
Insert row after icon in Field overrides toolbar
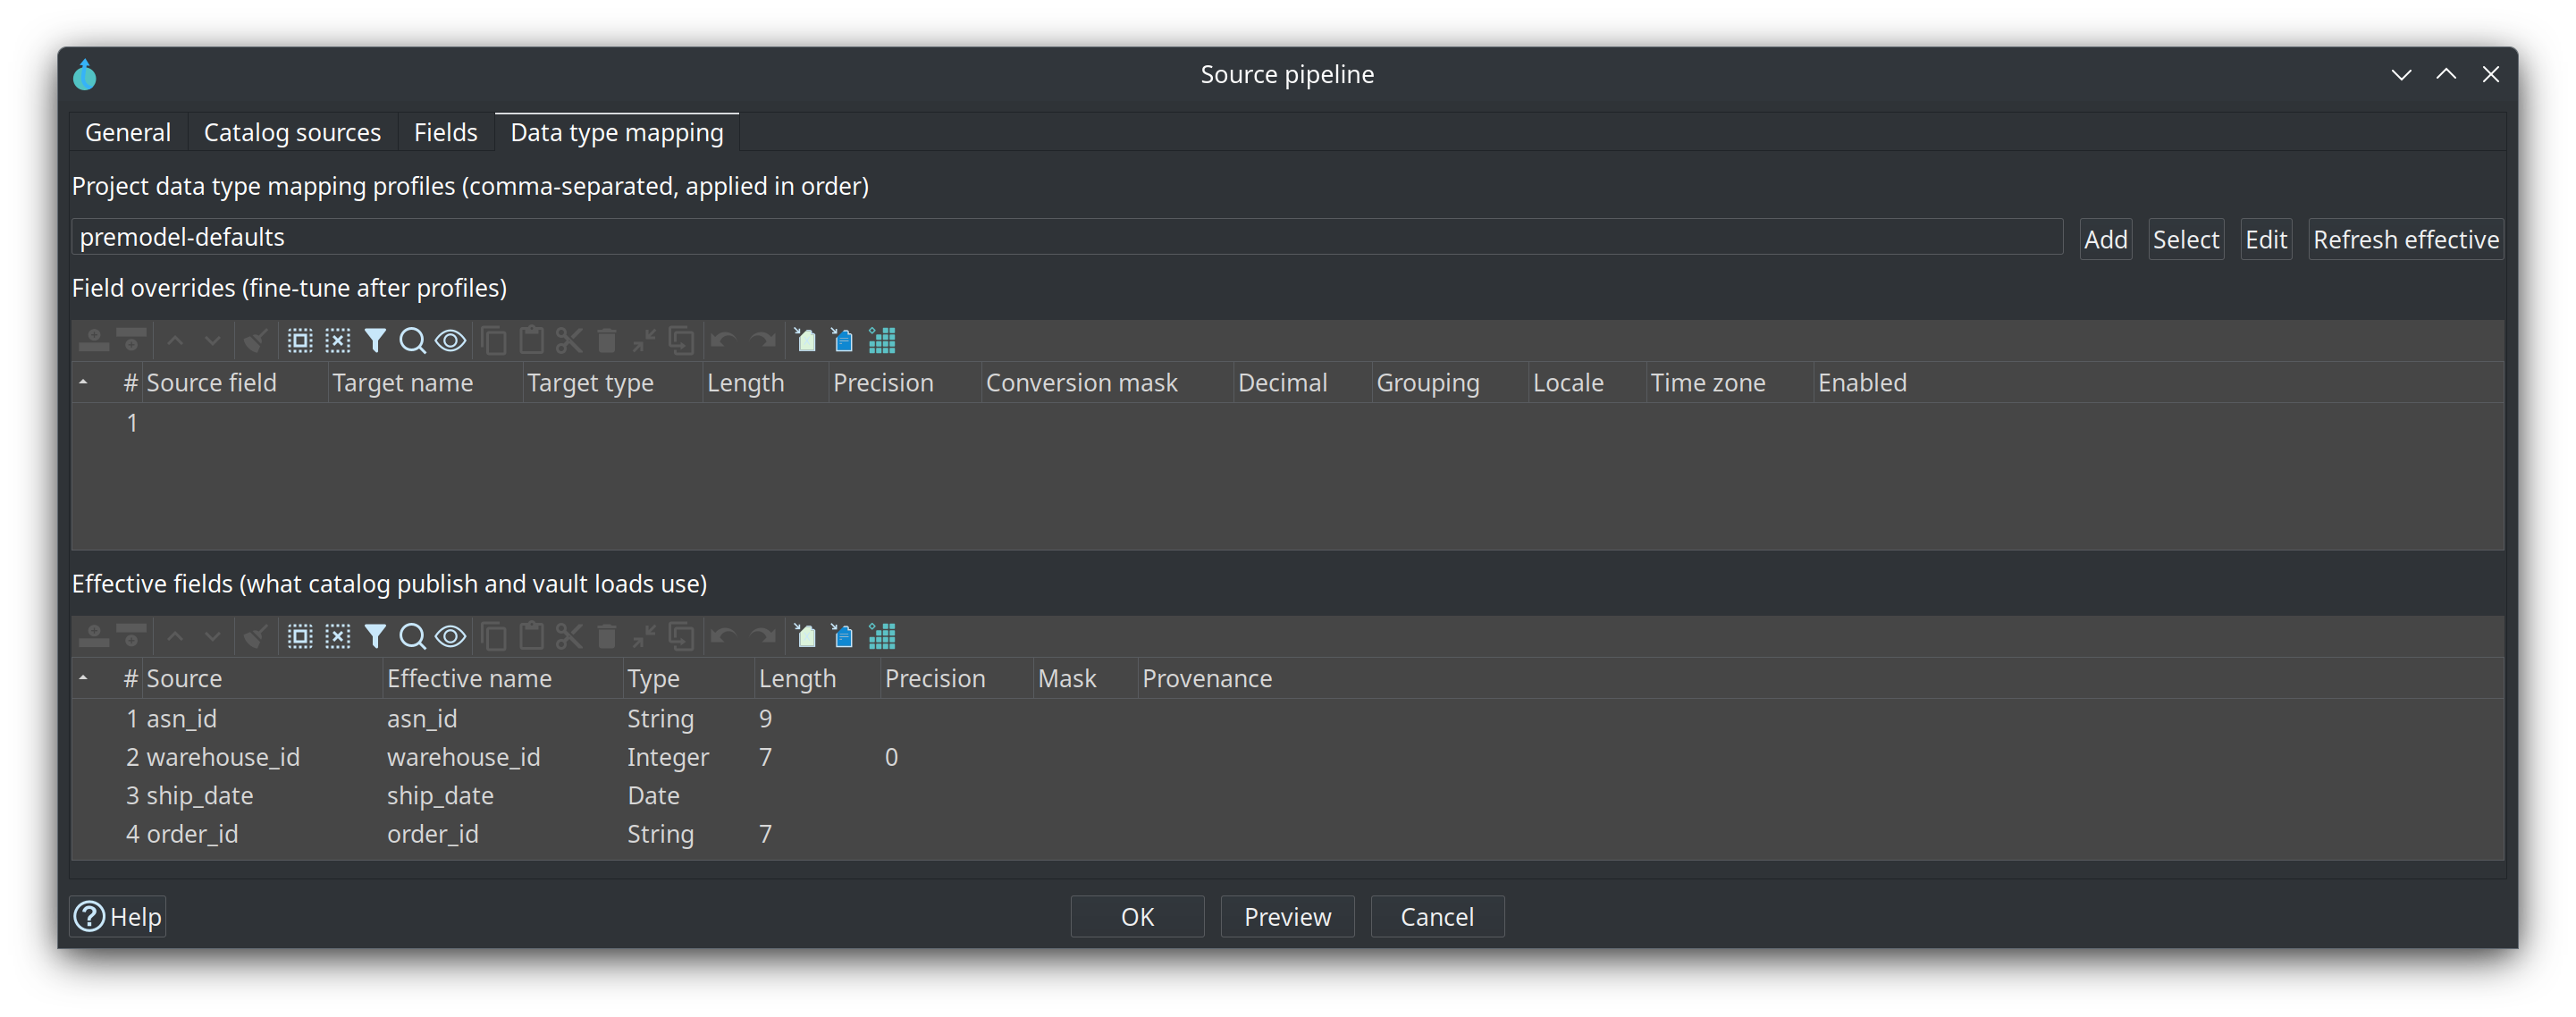tap(131, 341)
